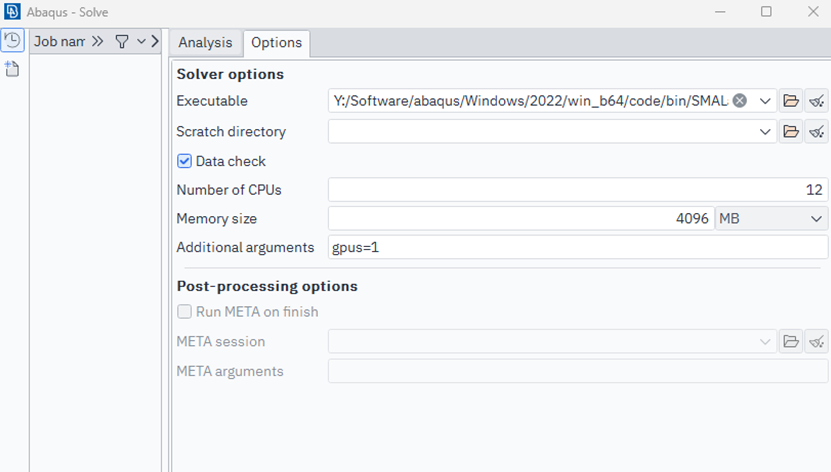Click the Abaqus app logo icon

coord(12,12)
